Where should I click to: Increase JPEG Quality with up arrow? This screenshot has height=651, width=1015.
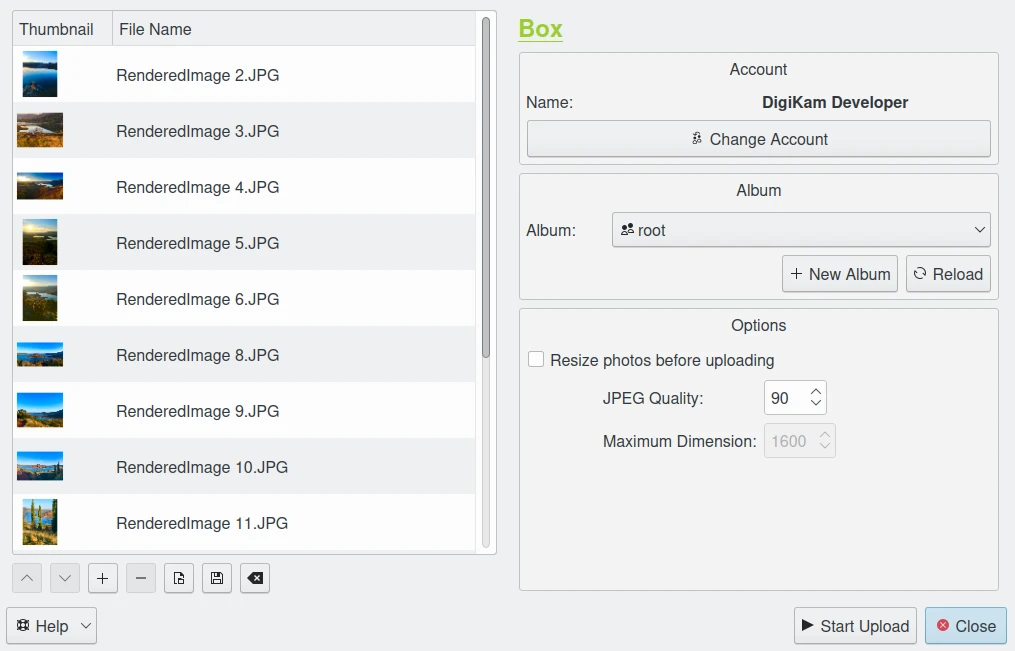816,392
